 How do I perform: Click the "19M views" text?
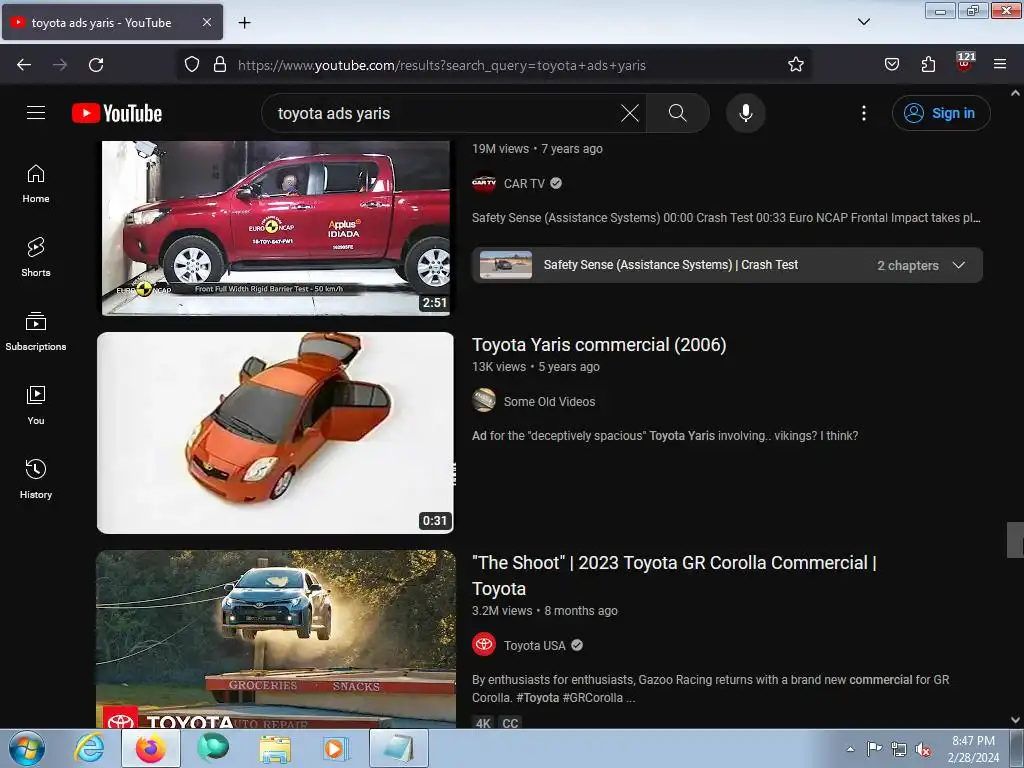[500, 149]
